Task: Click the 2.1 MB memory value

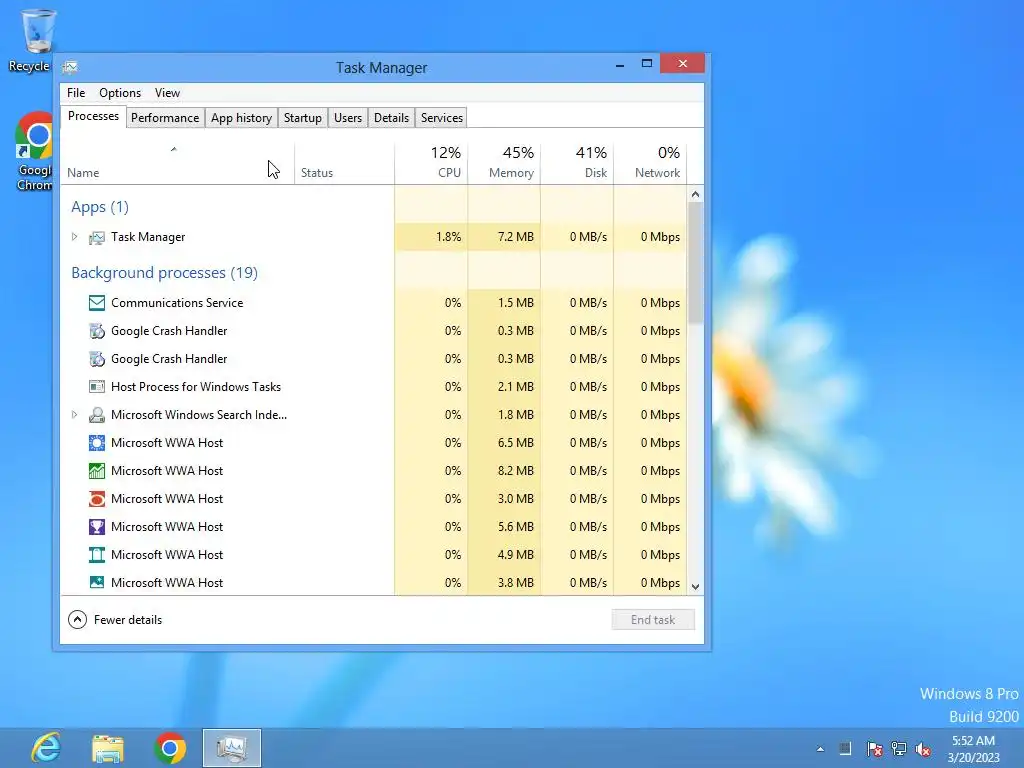Action: (516, 387)
